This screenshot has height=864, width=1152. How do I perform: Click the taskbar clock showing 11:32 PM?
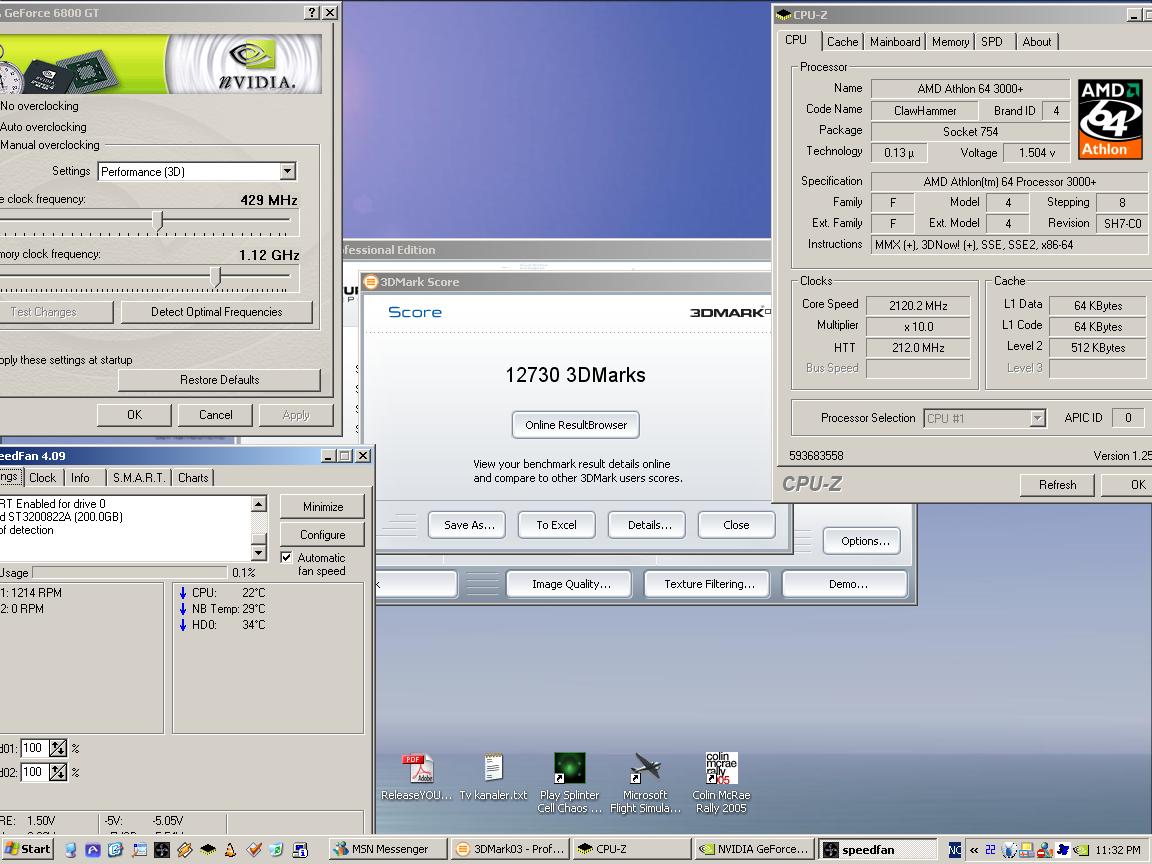coord(1117,850)
